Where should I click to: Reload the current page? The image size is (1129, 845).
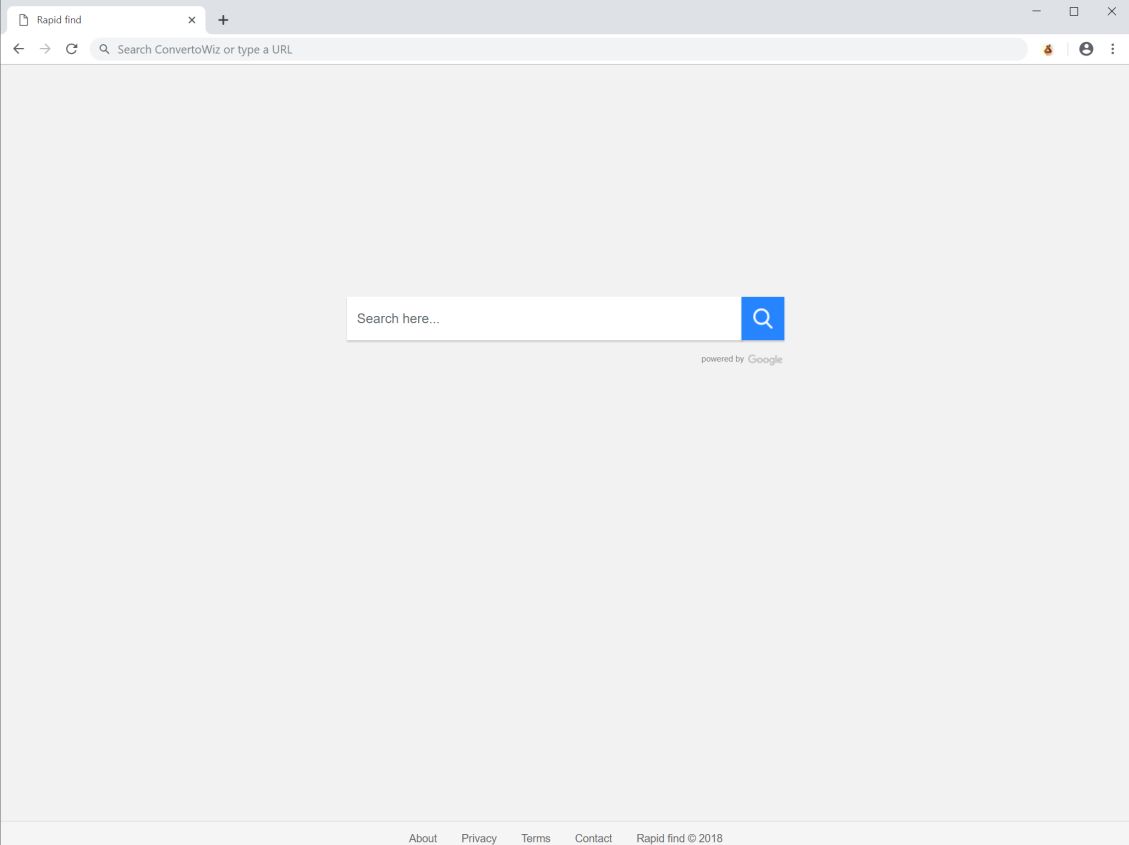[x=71, y=49]
